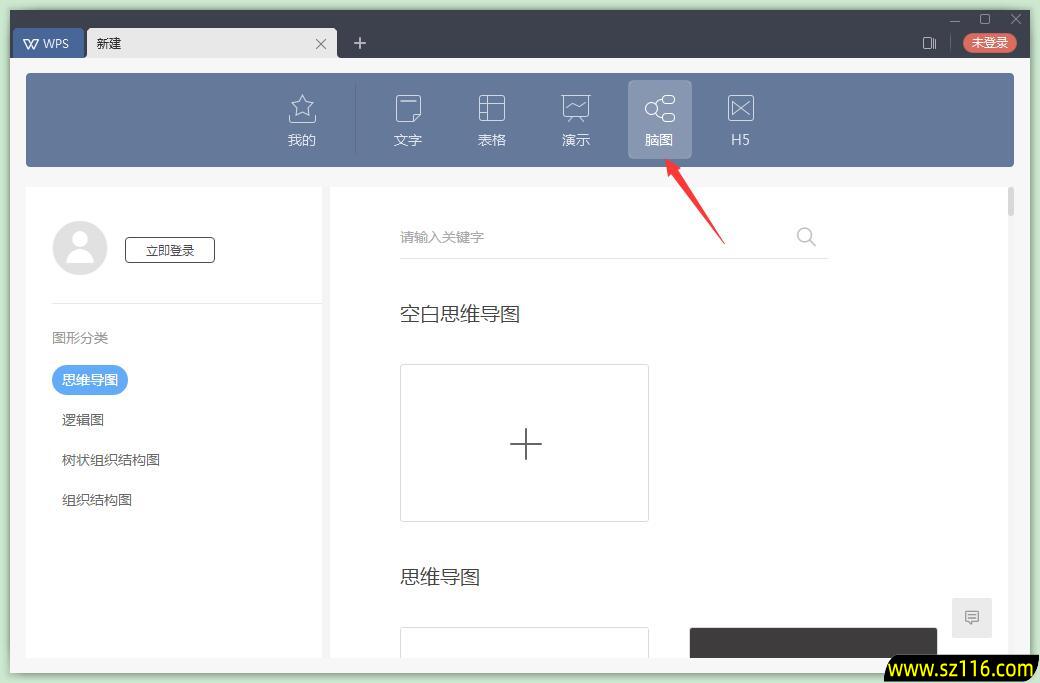Screen dimensions: 1040x683
Task: Click the search magnifier icon
Action: pyautogui.click(x=806, y=237)
